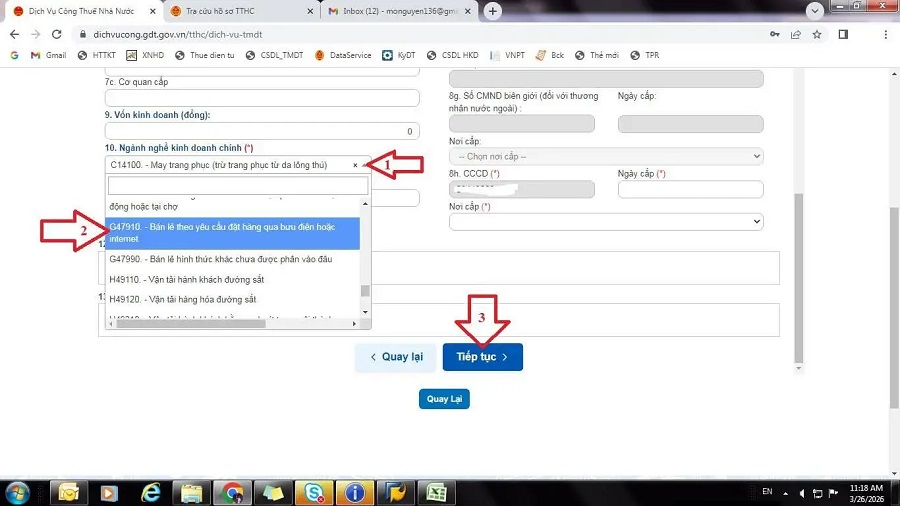Select G47910 Bán lẻ qua bưu điện hoặc internet
This screenshot has height=506, width=900.
click(232, 233)
